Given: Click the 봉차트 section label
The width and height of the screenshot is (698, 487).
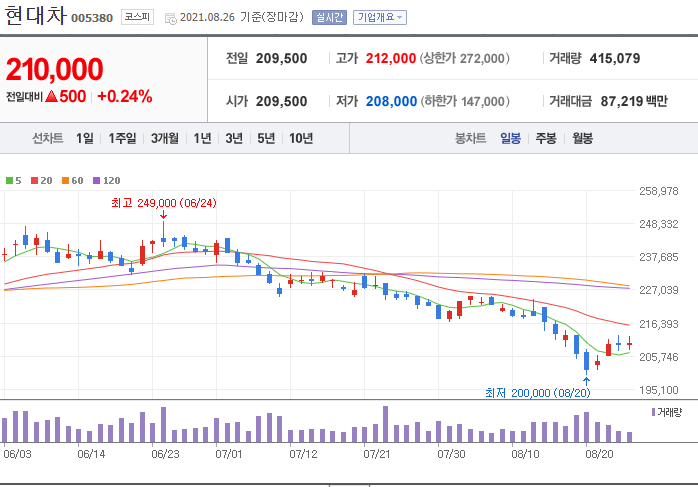Looking at the screenshot, I should click(471, 138).
